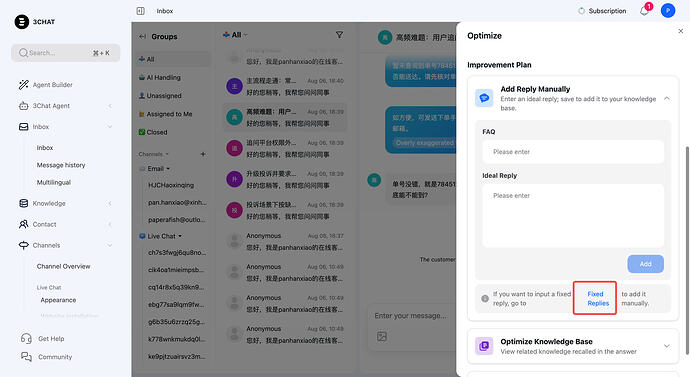This screenshot has width=690, height=377.
Task: Click the Subscription status icon
Action: pos(581,11)
